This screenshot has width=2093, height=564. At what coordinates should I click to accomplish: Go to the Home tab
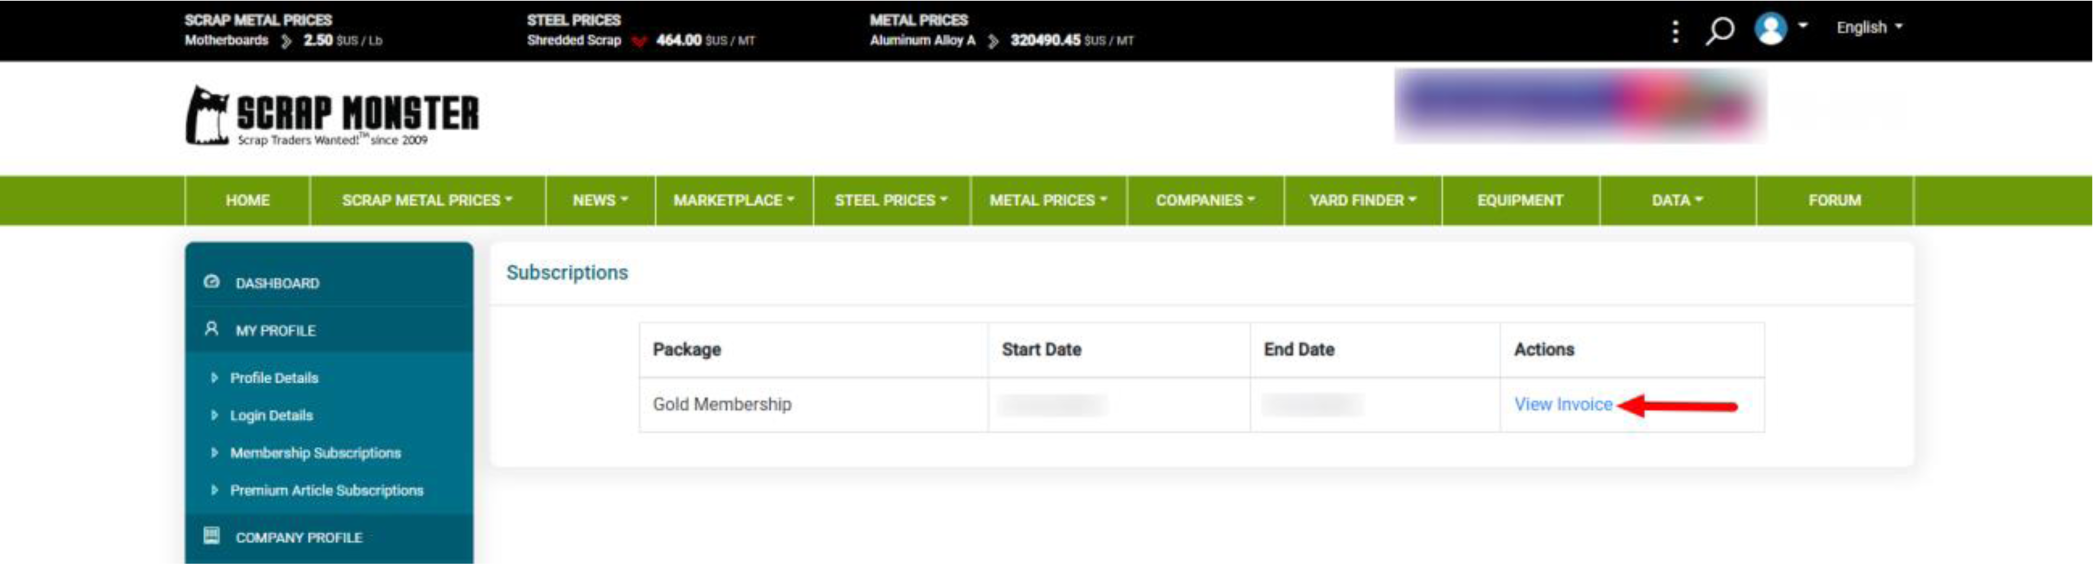(x=247, y=200)
